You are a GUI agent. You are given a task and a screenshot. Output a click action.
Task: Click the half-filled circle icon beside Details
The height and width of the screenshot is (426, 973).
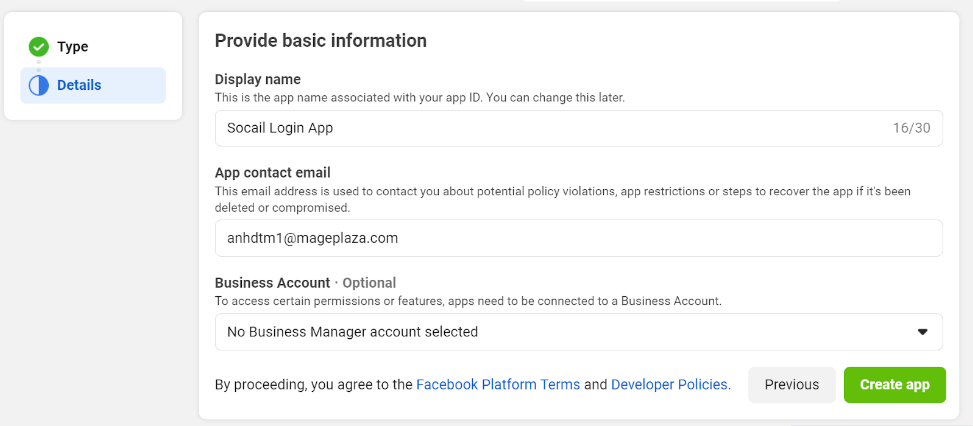click(x=39, y=85)
